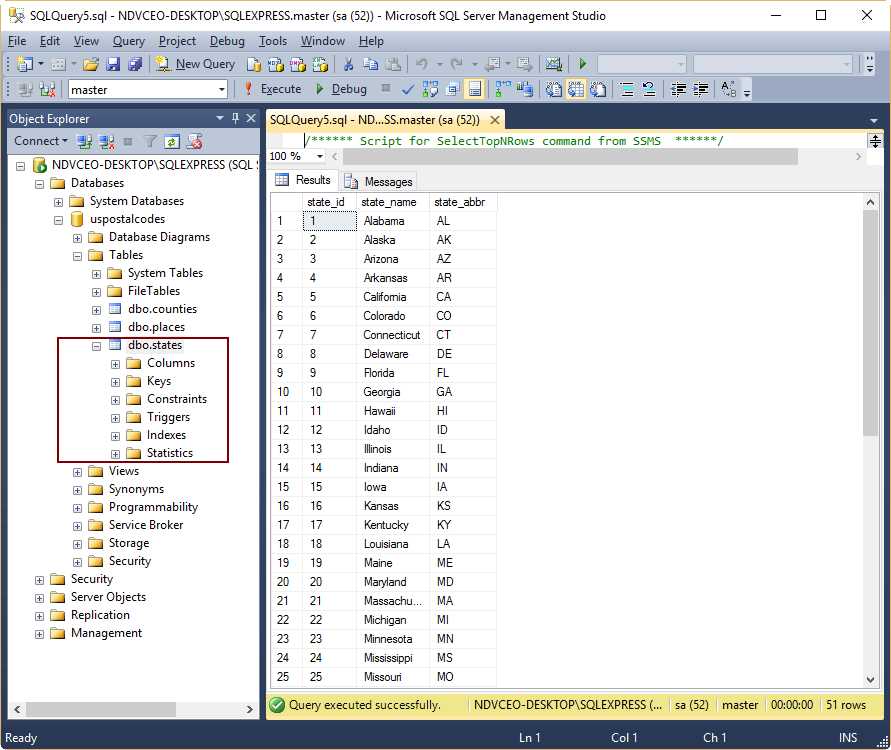Toggle Results to Grid mode
The image size is (891, 750).
click(576, 89)
